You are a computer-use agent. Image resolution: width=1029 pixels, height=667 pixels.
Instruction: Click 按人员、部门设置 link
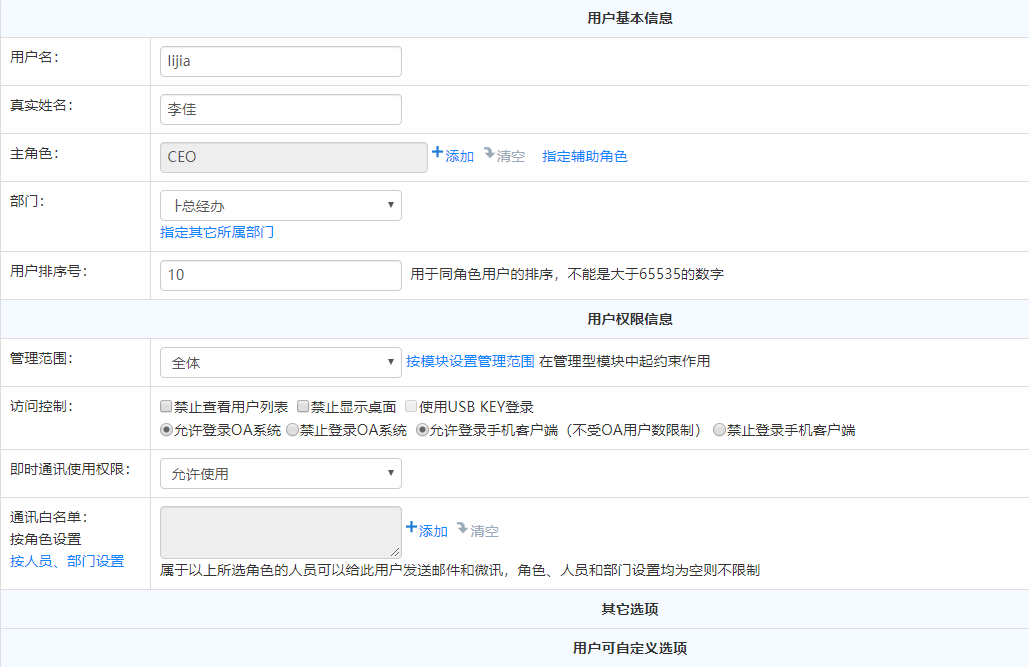pos(67,562)
